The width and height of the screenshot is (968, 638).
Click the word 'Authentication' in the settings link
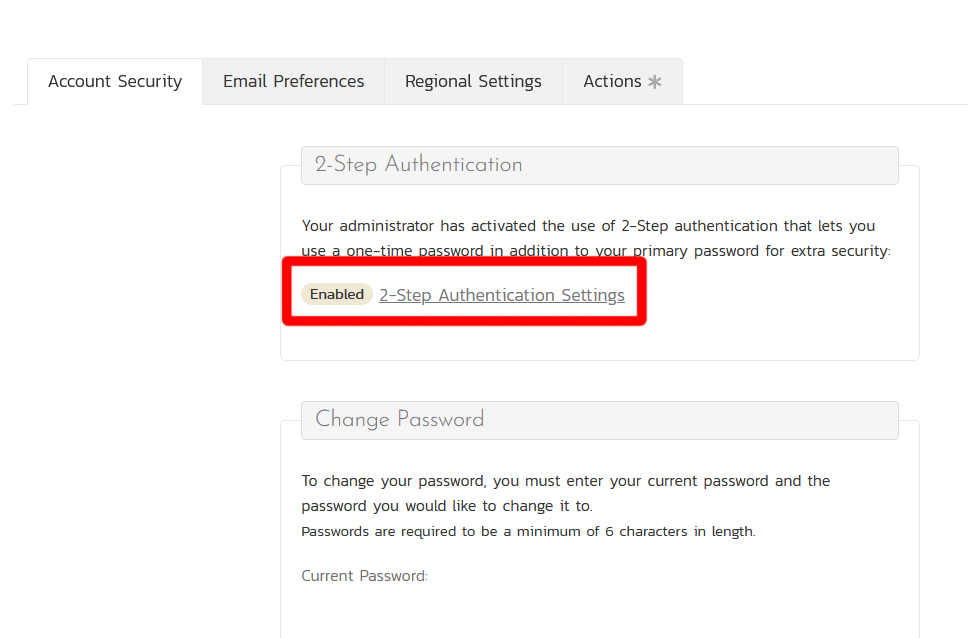[497, 295]
